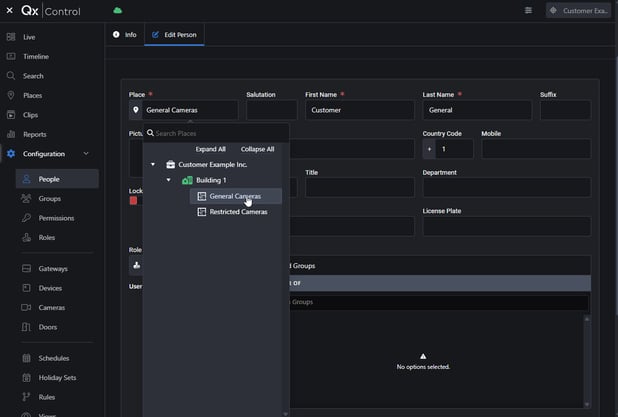Select Customer Example Inc. in tree
Viewport: 618px width, 417px height.
pyautogui.click(x=212, y=164)
